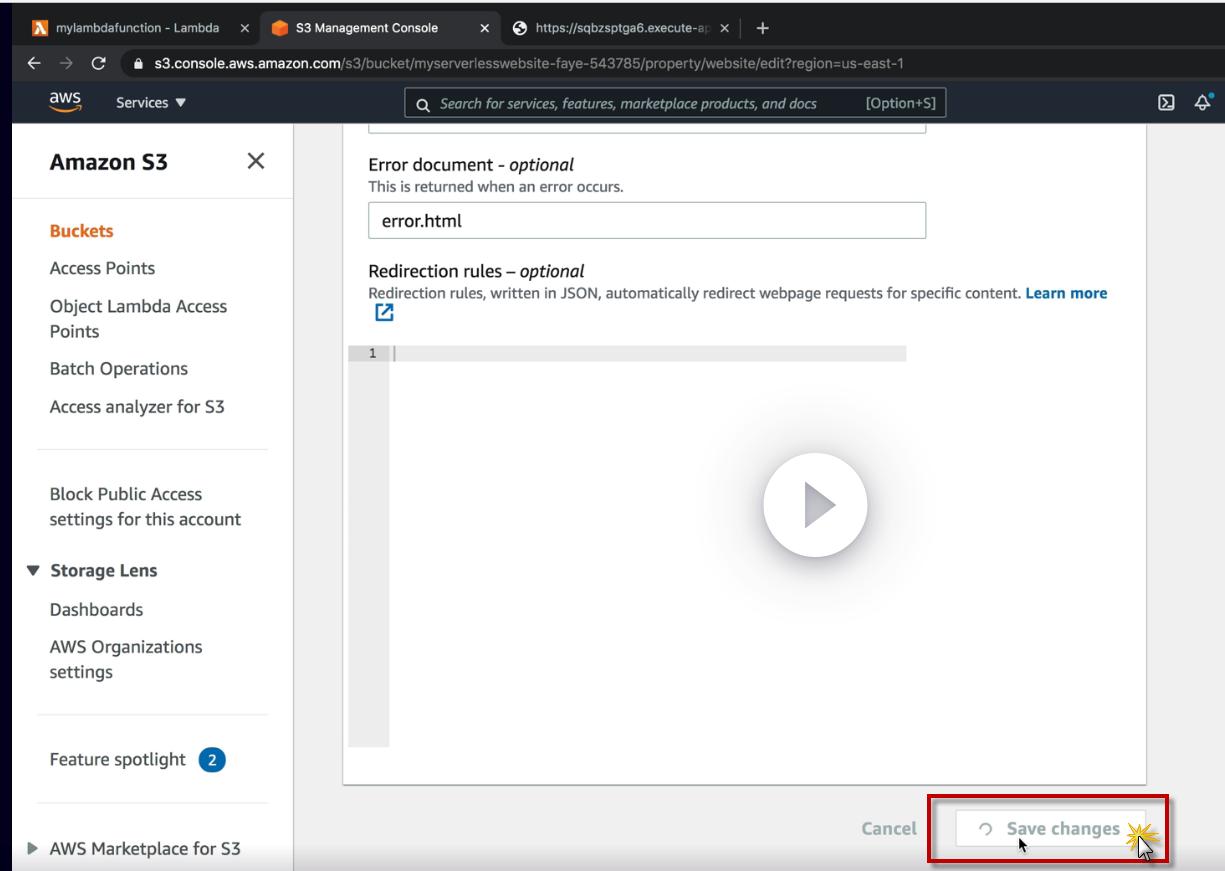The width and height of the screenshot is (1225, 871).
Task: Open the CloudShell terminal icon
Action: coord(1166,103)
